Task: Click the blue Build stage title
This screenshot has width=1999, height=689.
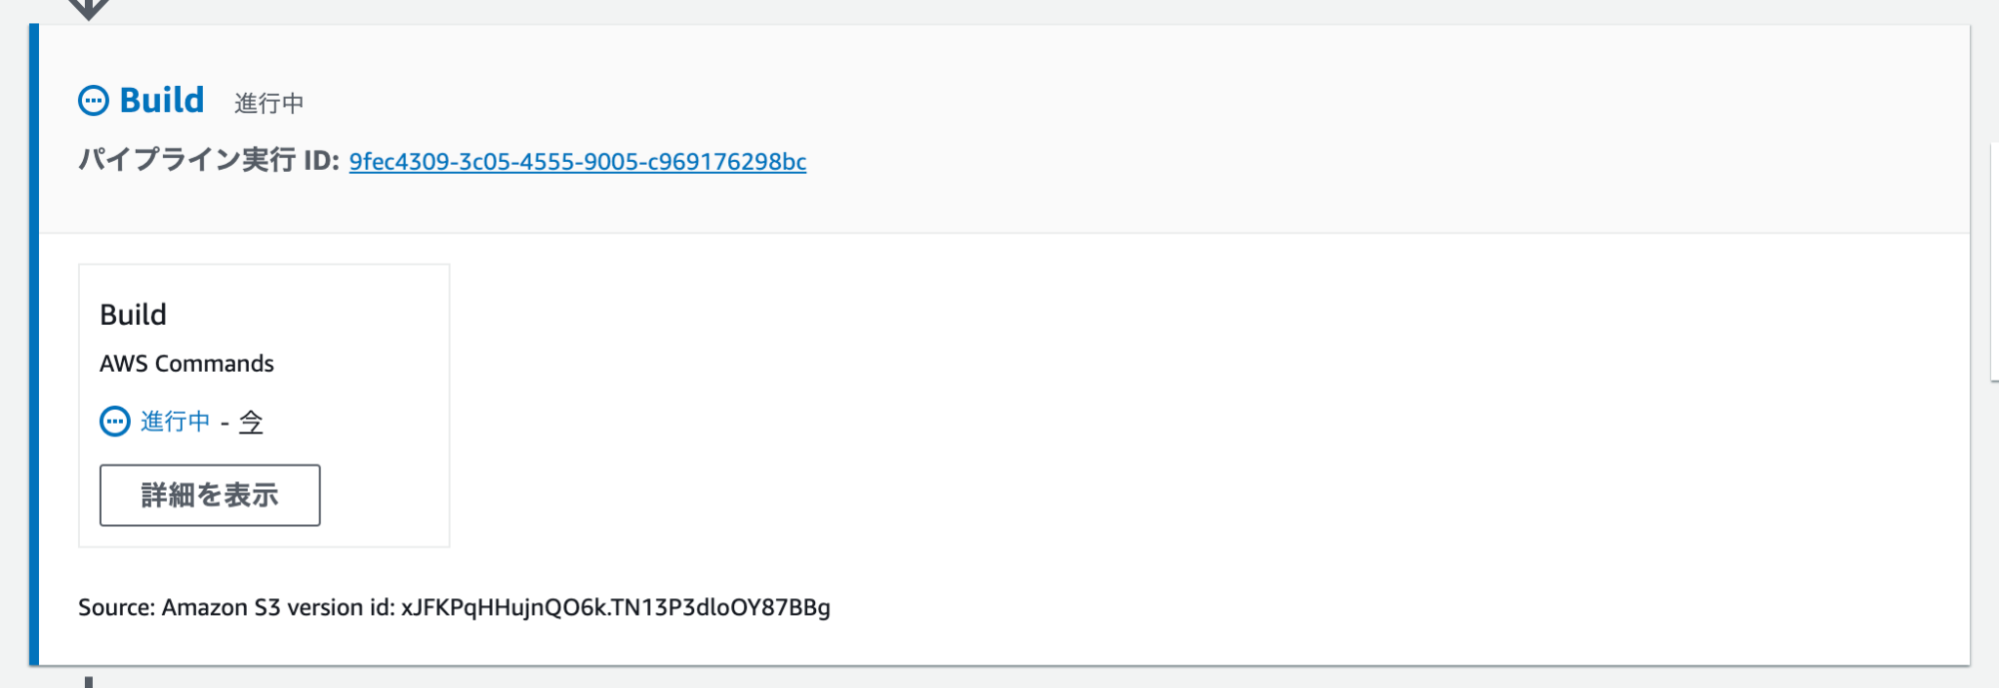Action: [x=161, y=100]
